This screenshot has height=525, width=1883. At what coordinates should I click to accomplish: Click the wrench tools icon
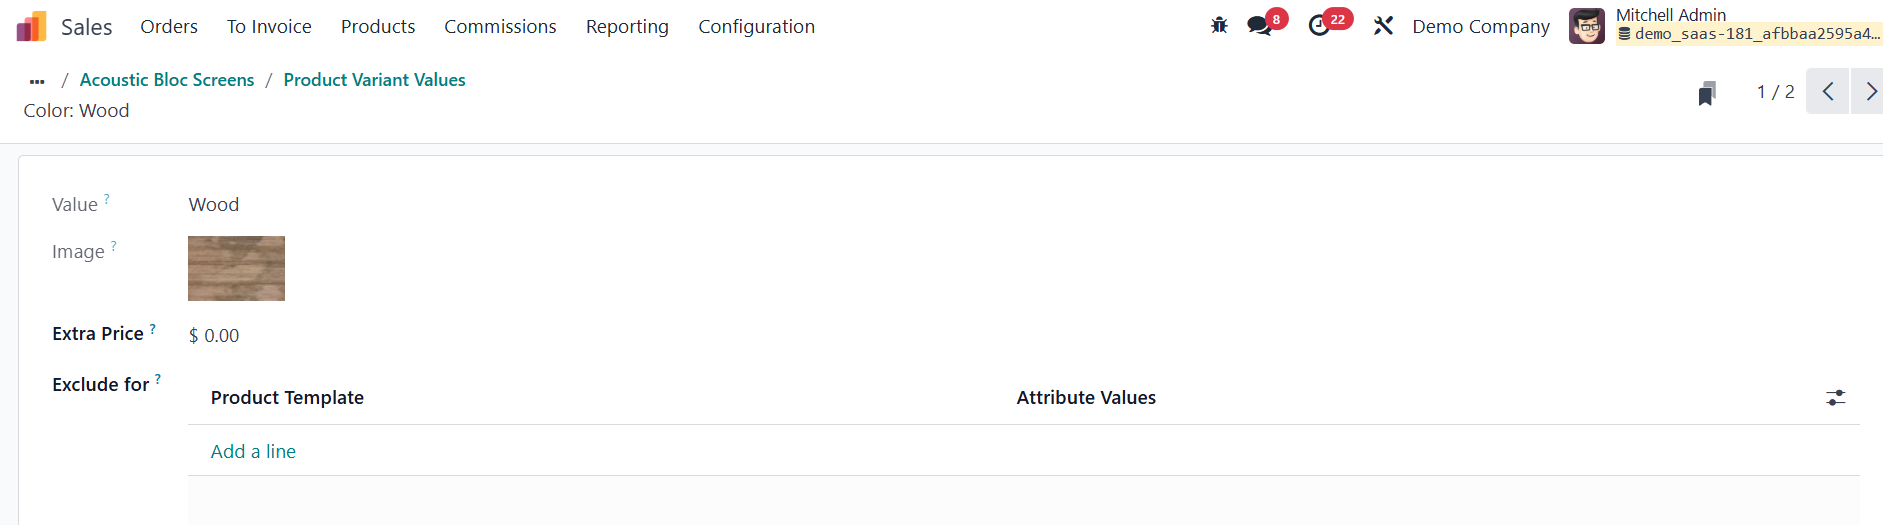[x=1383, y=26]
